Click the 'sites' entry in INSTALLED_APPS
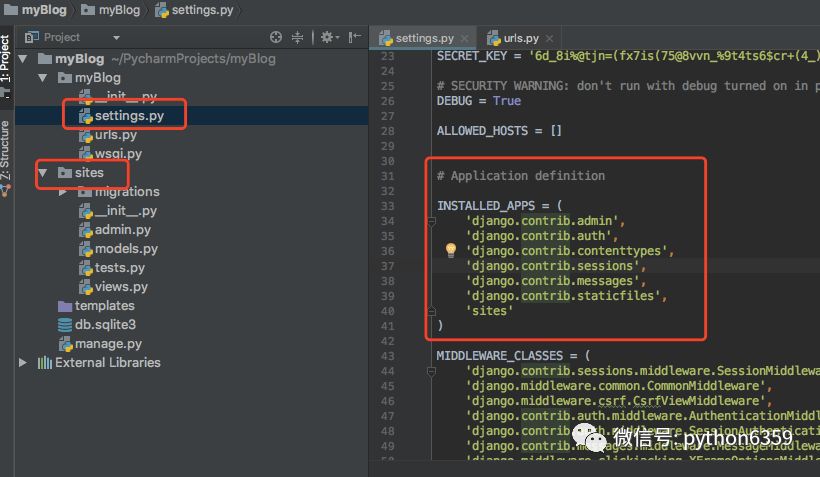The width and height of the screenshot is (820, 477). pos(489,311)
